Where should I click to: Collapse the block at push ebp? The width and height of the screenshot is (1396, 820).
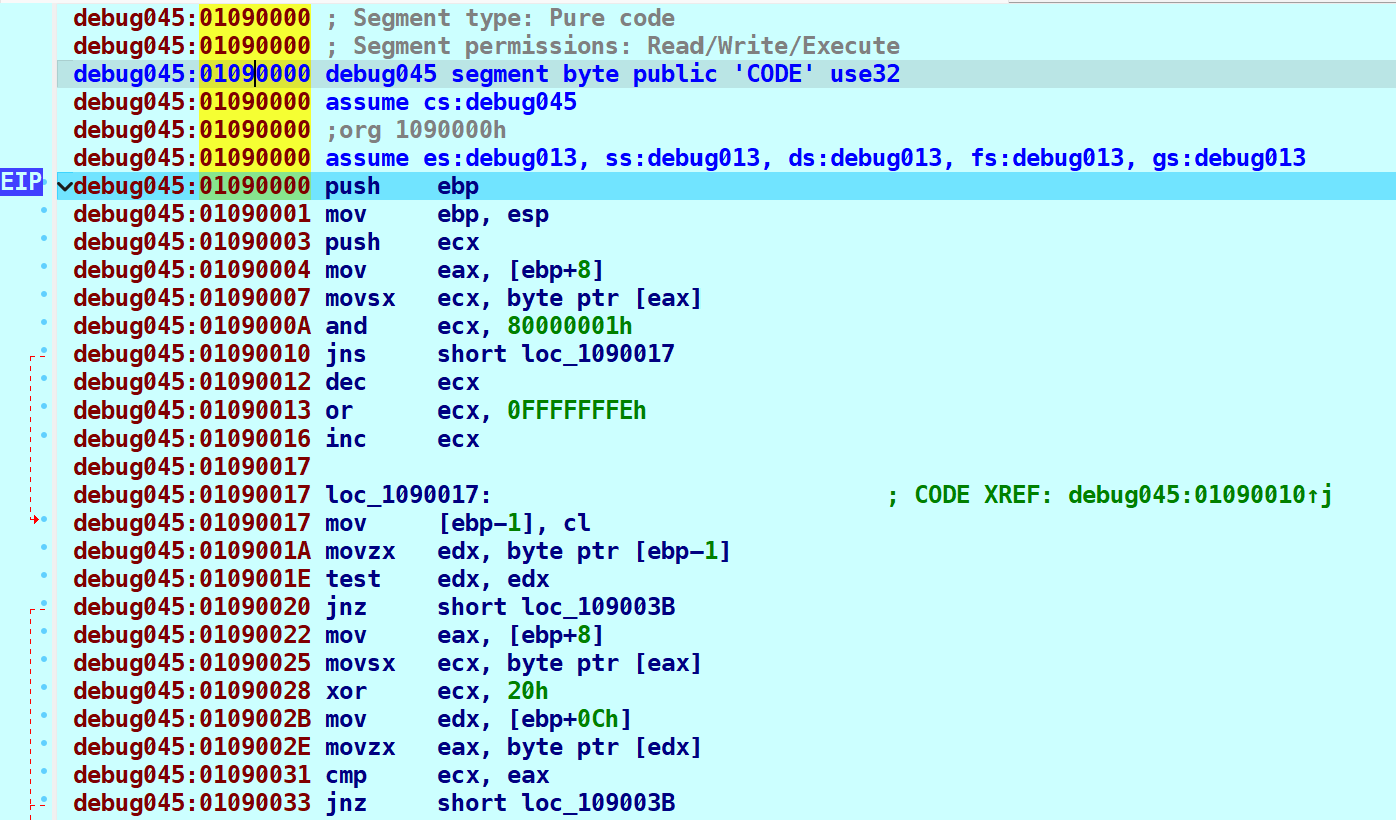click(x=65, y=186)
